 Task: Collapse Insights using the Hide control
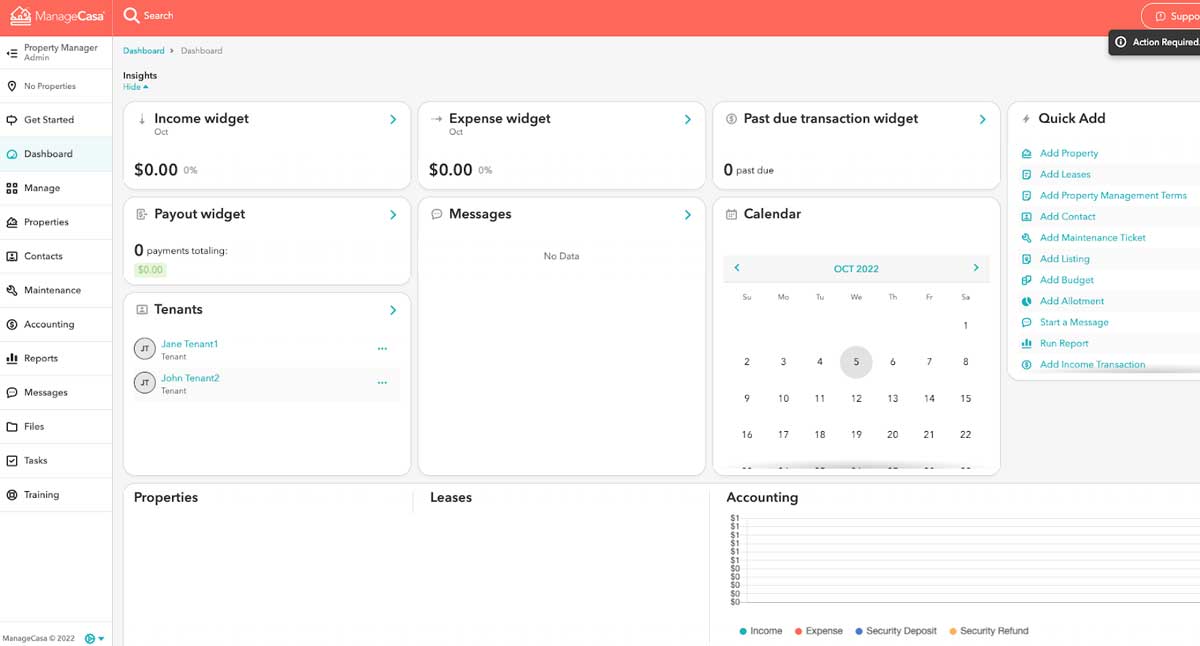(x=133, y=87)
